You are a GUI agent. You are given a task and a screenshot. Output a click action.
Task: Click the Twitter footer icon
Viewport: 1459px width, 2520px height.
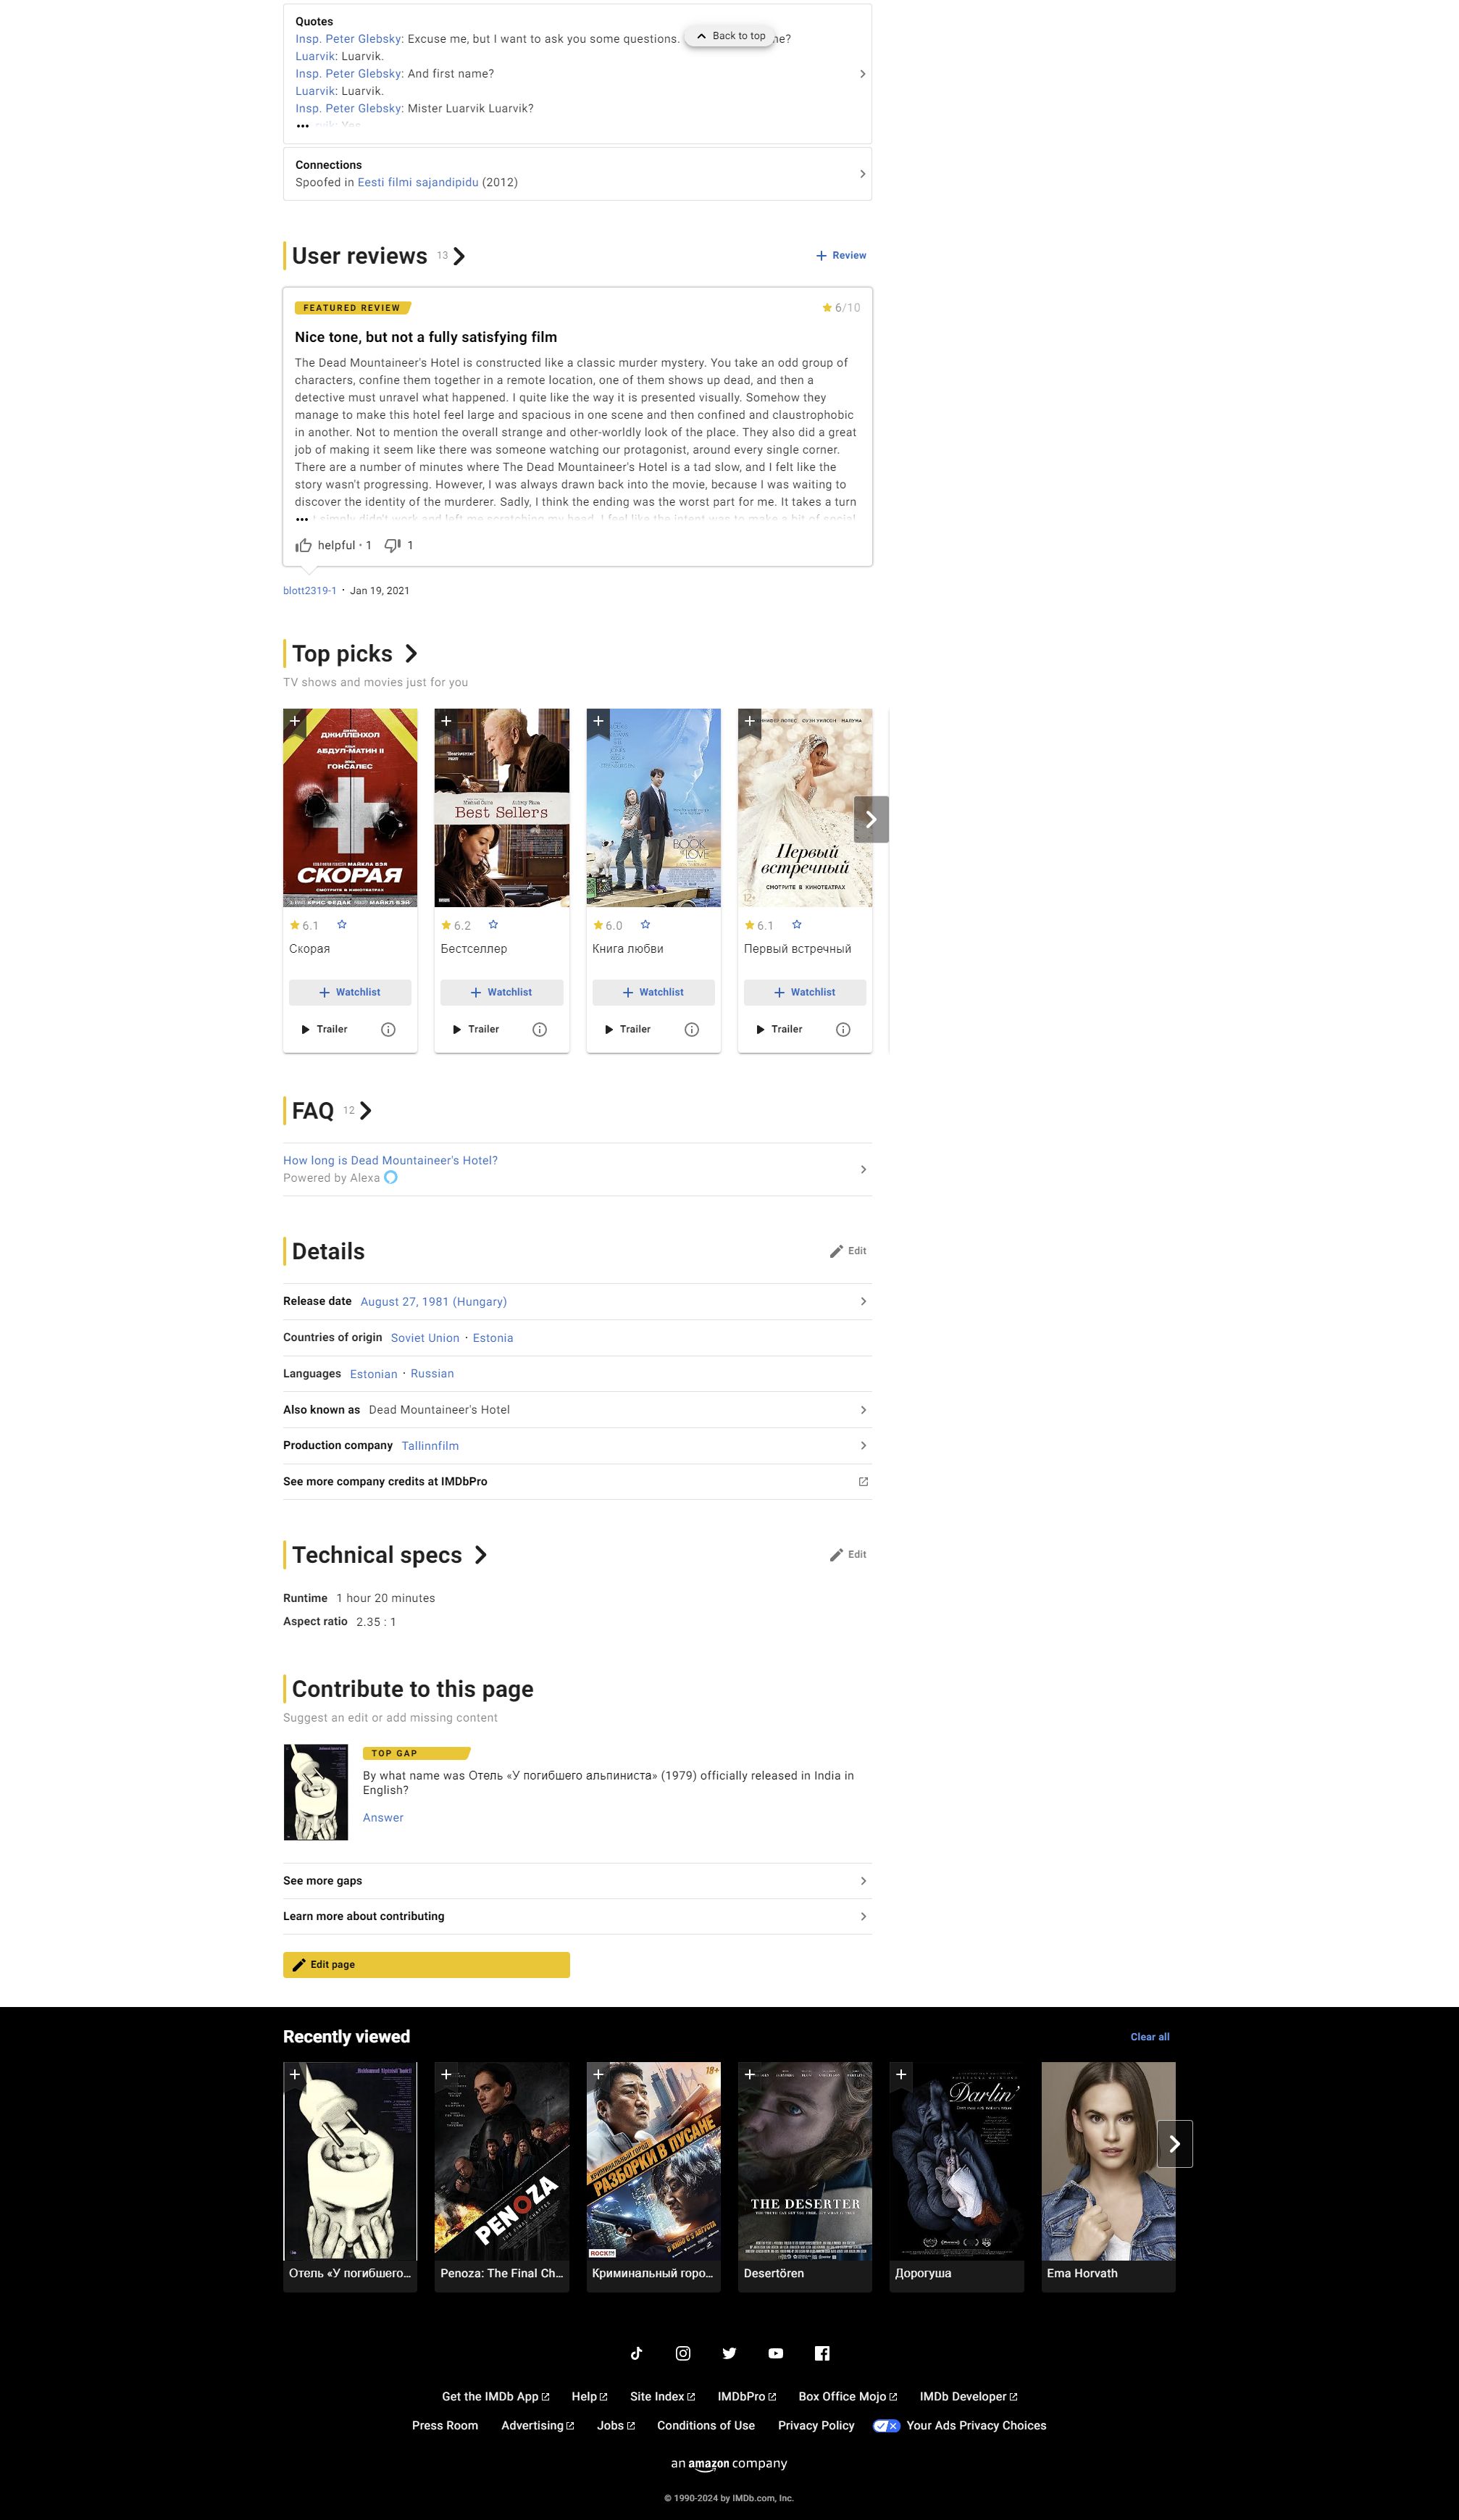click(729, 2353)
